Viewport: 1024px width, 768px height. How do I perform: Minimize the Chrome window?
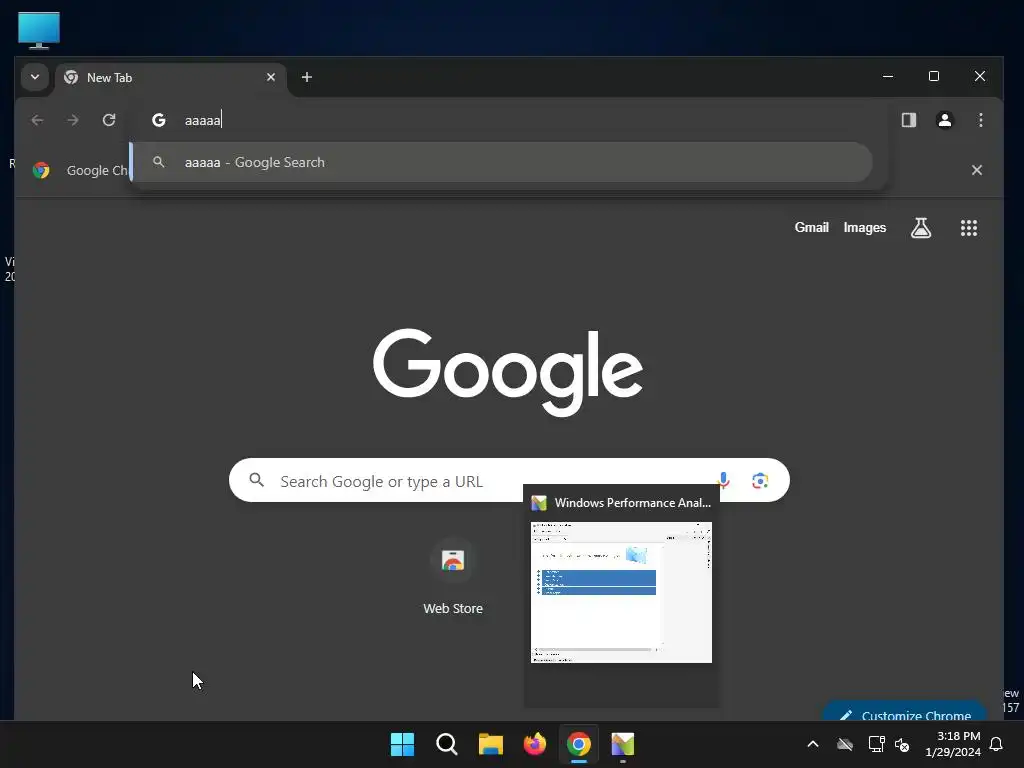tap(888, 76)
